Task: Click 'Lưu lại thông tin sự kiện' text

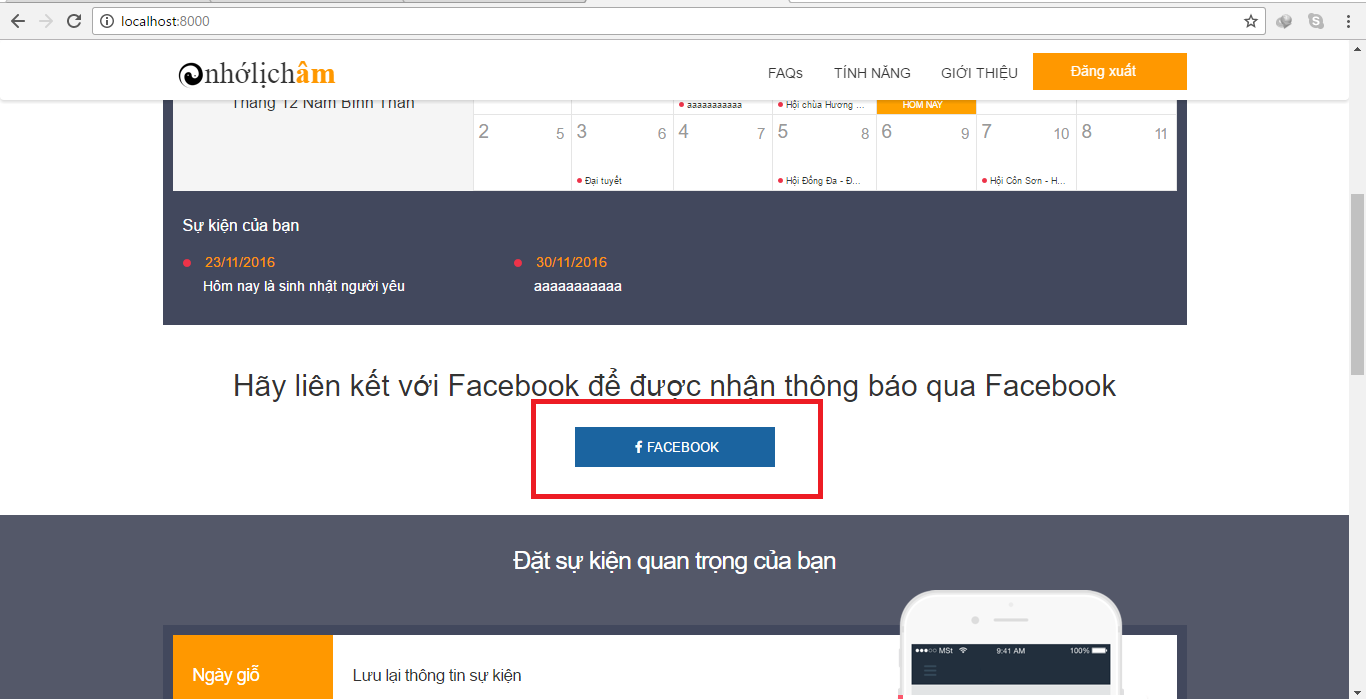Action: coord(437,675)
